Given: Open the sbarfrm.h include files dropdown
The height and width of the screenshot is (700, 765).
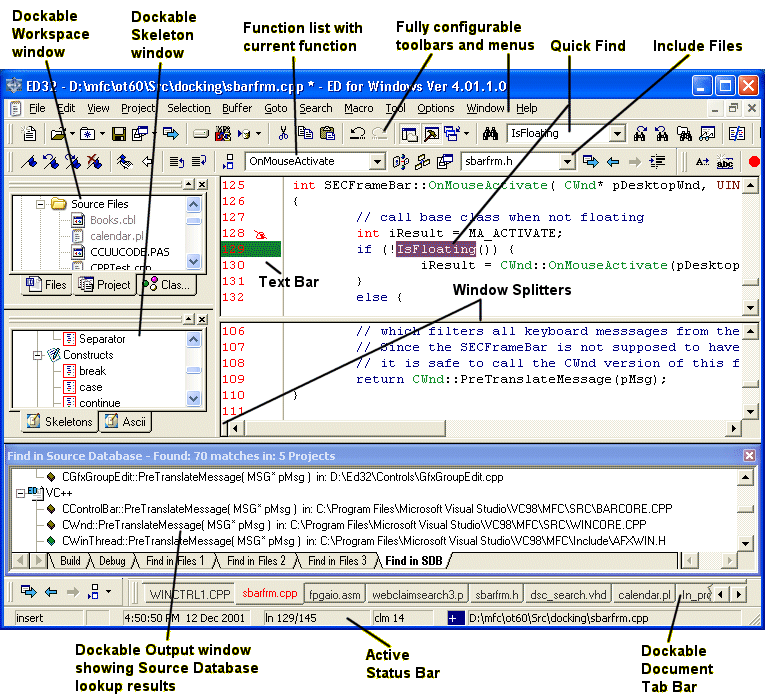Looking at the screenshot, I should click(x=566, y=161).
